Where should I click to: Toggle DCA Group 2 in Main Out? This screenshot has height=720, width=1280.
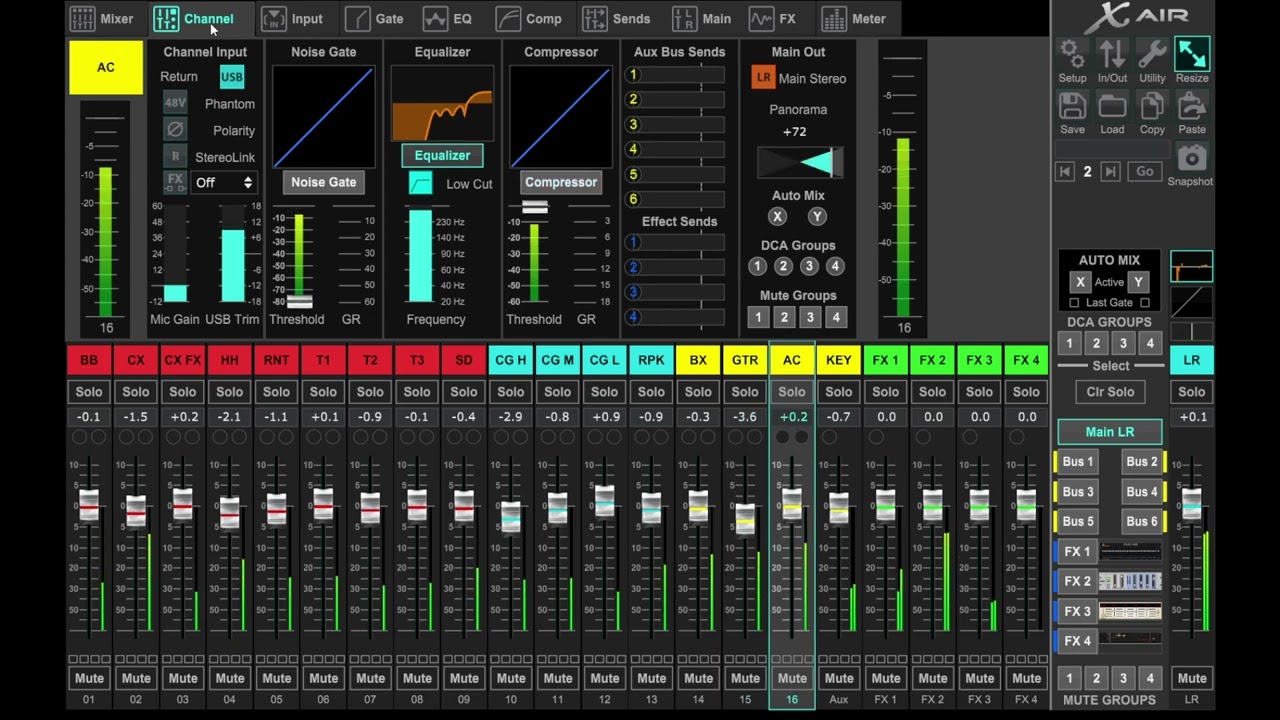[x=783, y=266]
